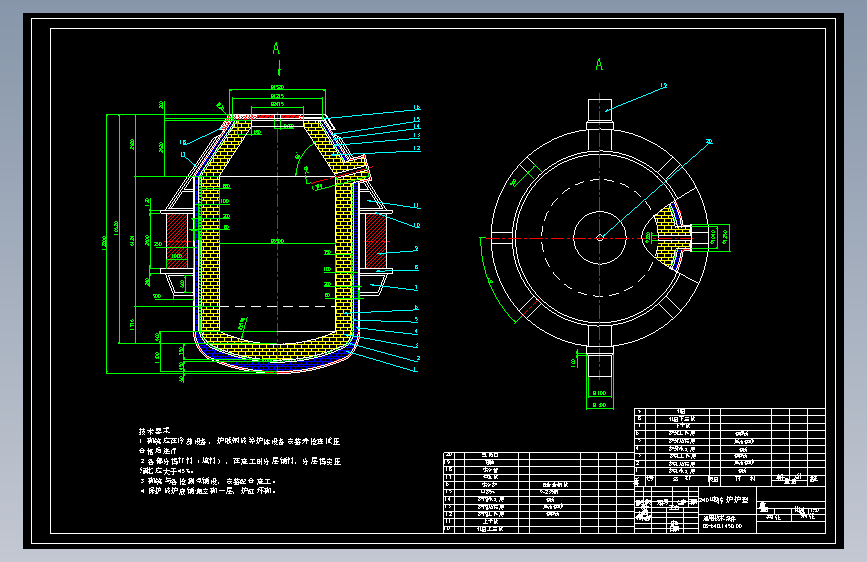Select part callout 12 pointing at the taphole

click(417, 148)
